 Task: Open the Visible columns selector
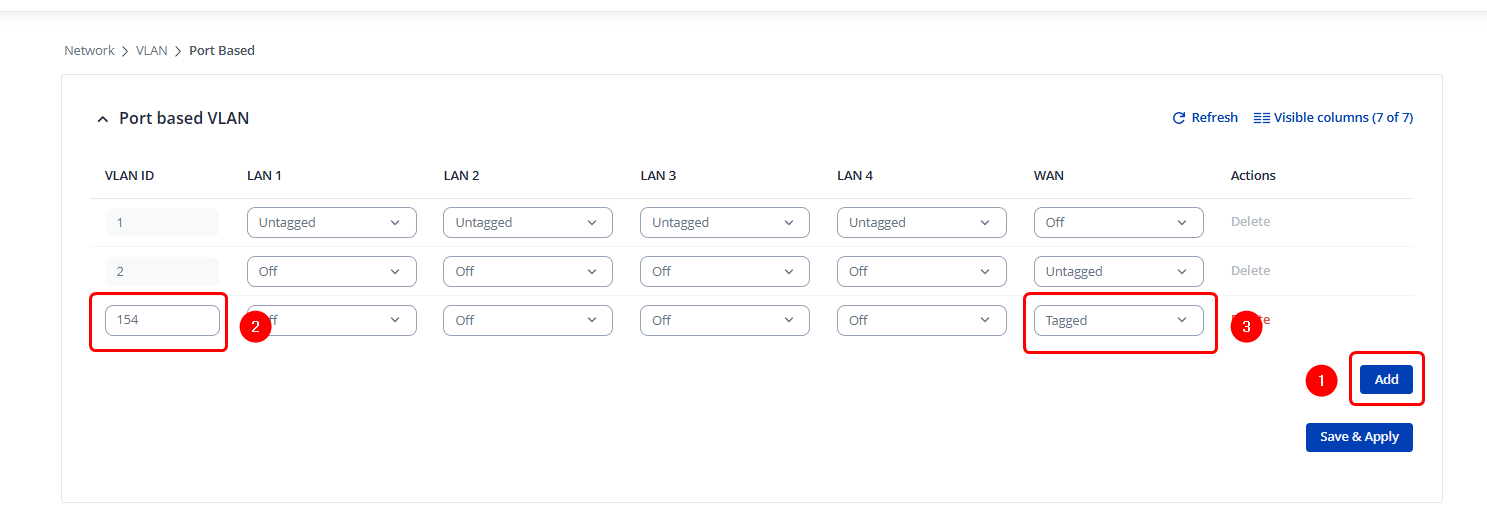(x=1333, y=118)
